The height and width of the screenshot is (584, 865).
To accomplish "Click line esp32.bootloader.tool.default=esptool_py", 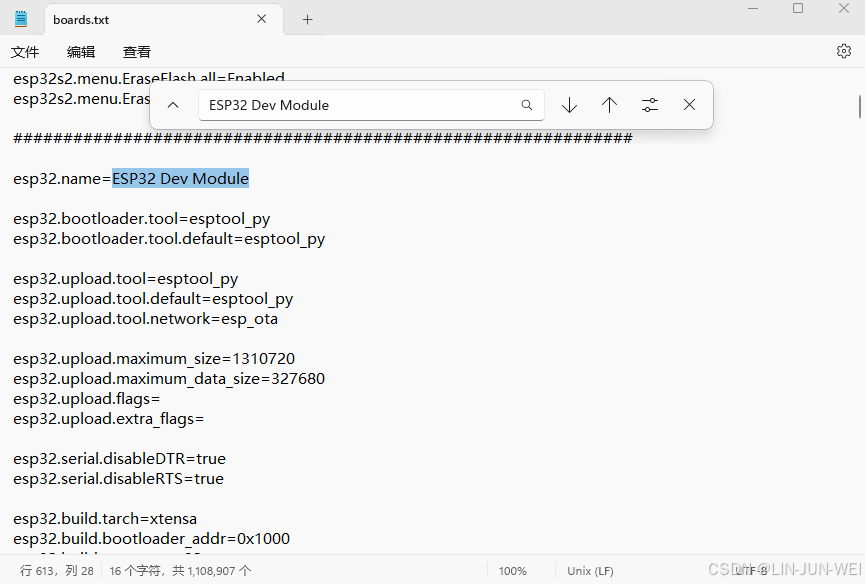I will coord(169,239).
